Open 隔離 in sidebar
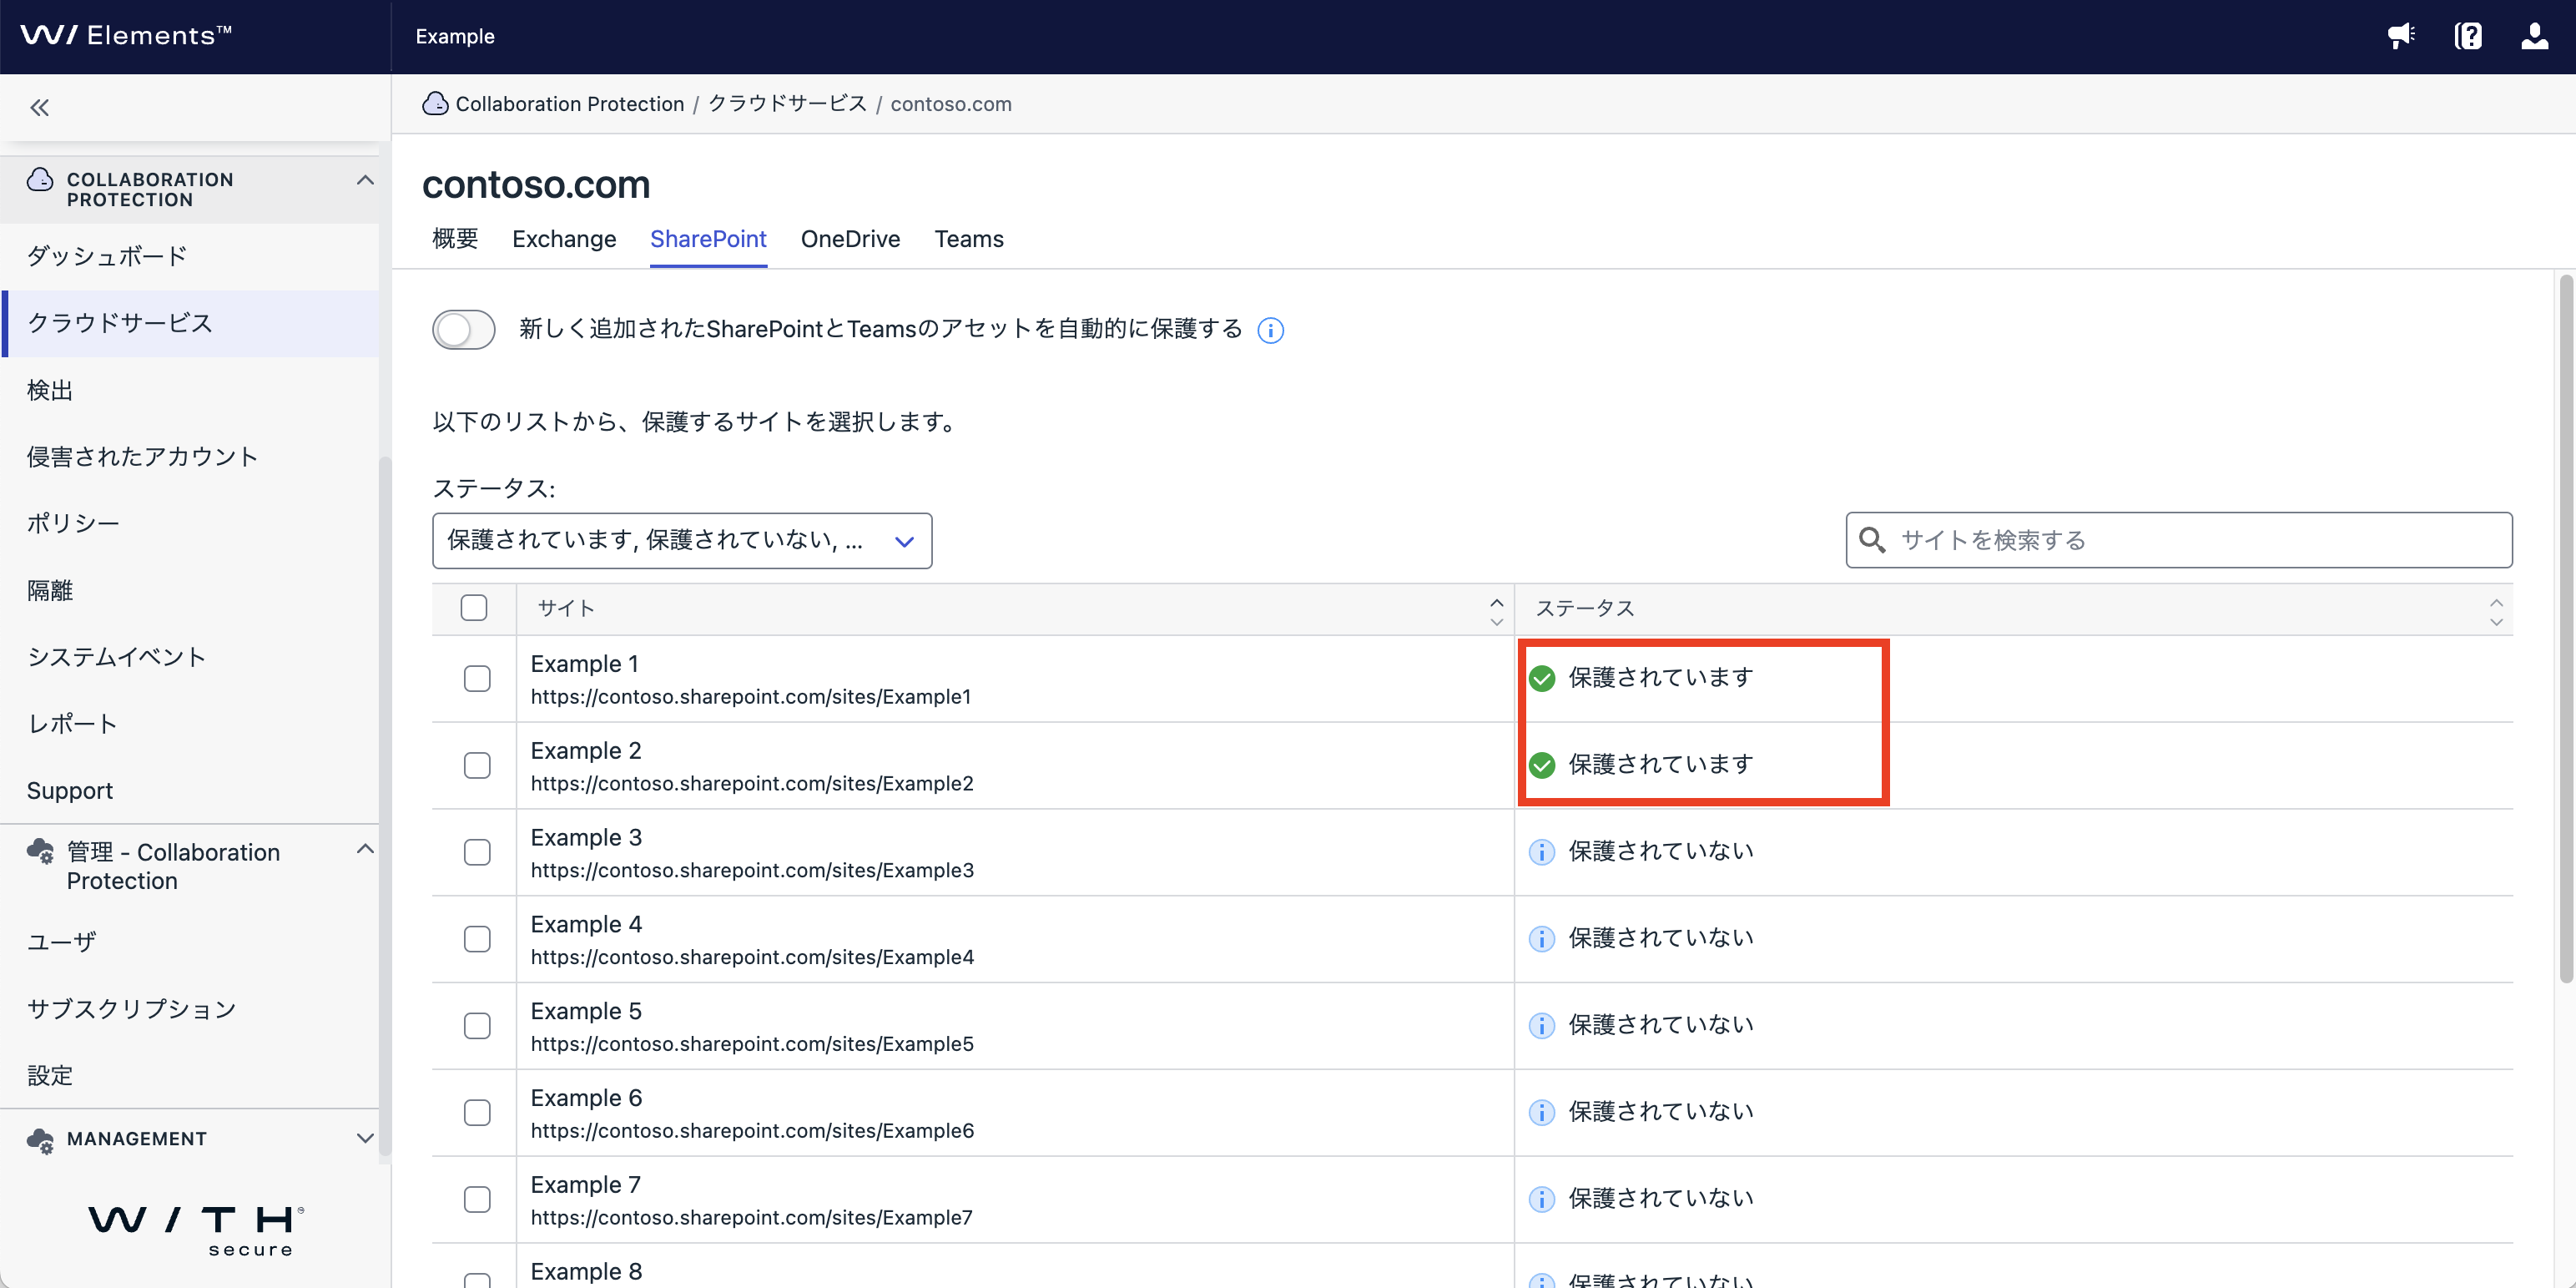This screenshot has width=2576, height=1288. 190,590
